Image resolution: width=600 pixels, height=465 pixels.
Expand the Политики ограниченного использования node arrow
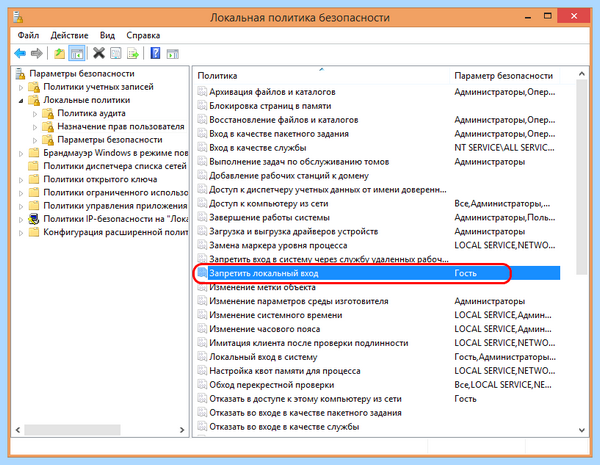point(21,193)
